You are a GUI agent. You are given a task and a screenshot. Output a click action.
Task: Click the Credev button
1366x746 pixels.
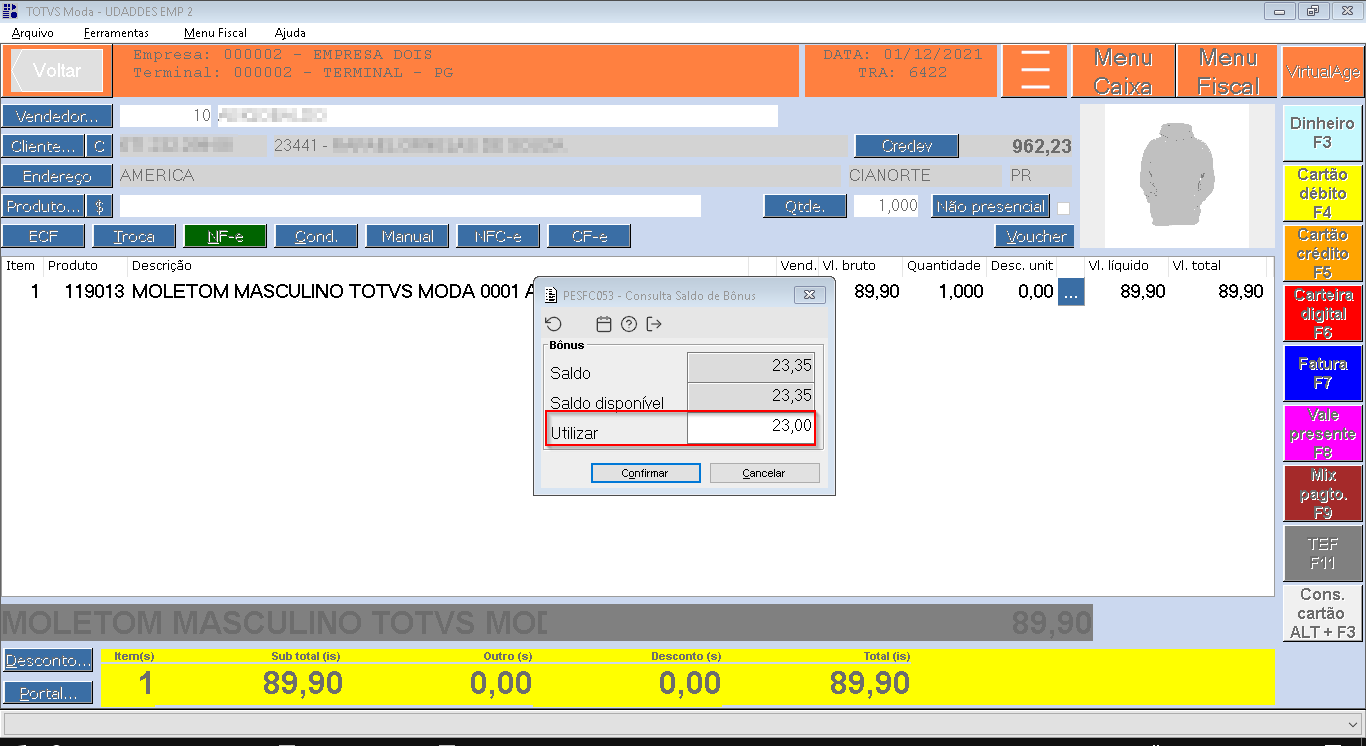(x=907, y=147)
